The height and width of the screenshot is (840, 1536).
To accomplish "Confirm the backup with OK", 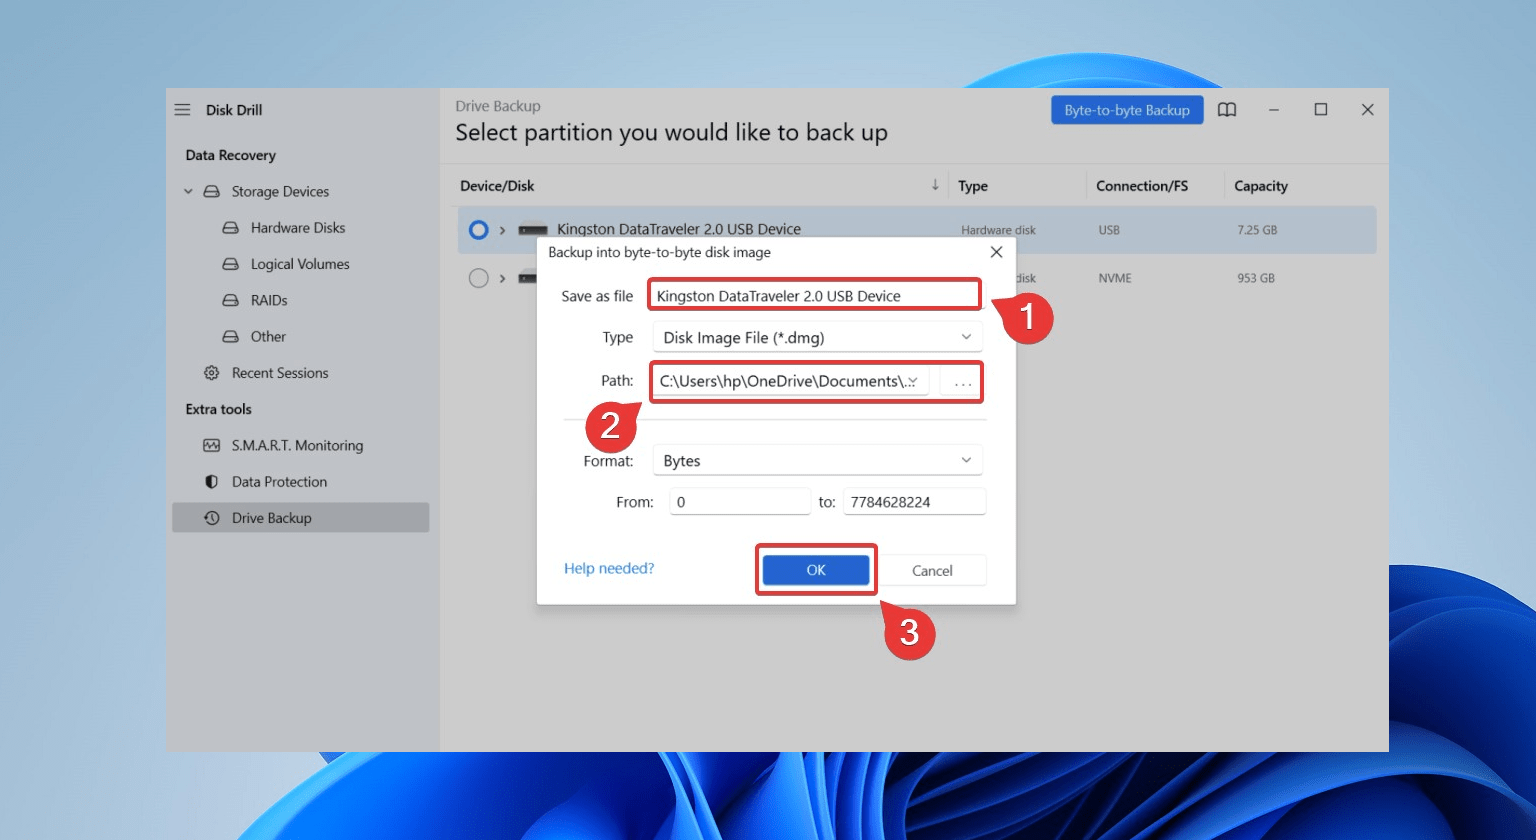I will pyautogui.click(x=816, y=570).
